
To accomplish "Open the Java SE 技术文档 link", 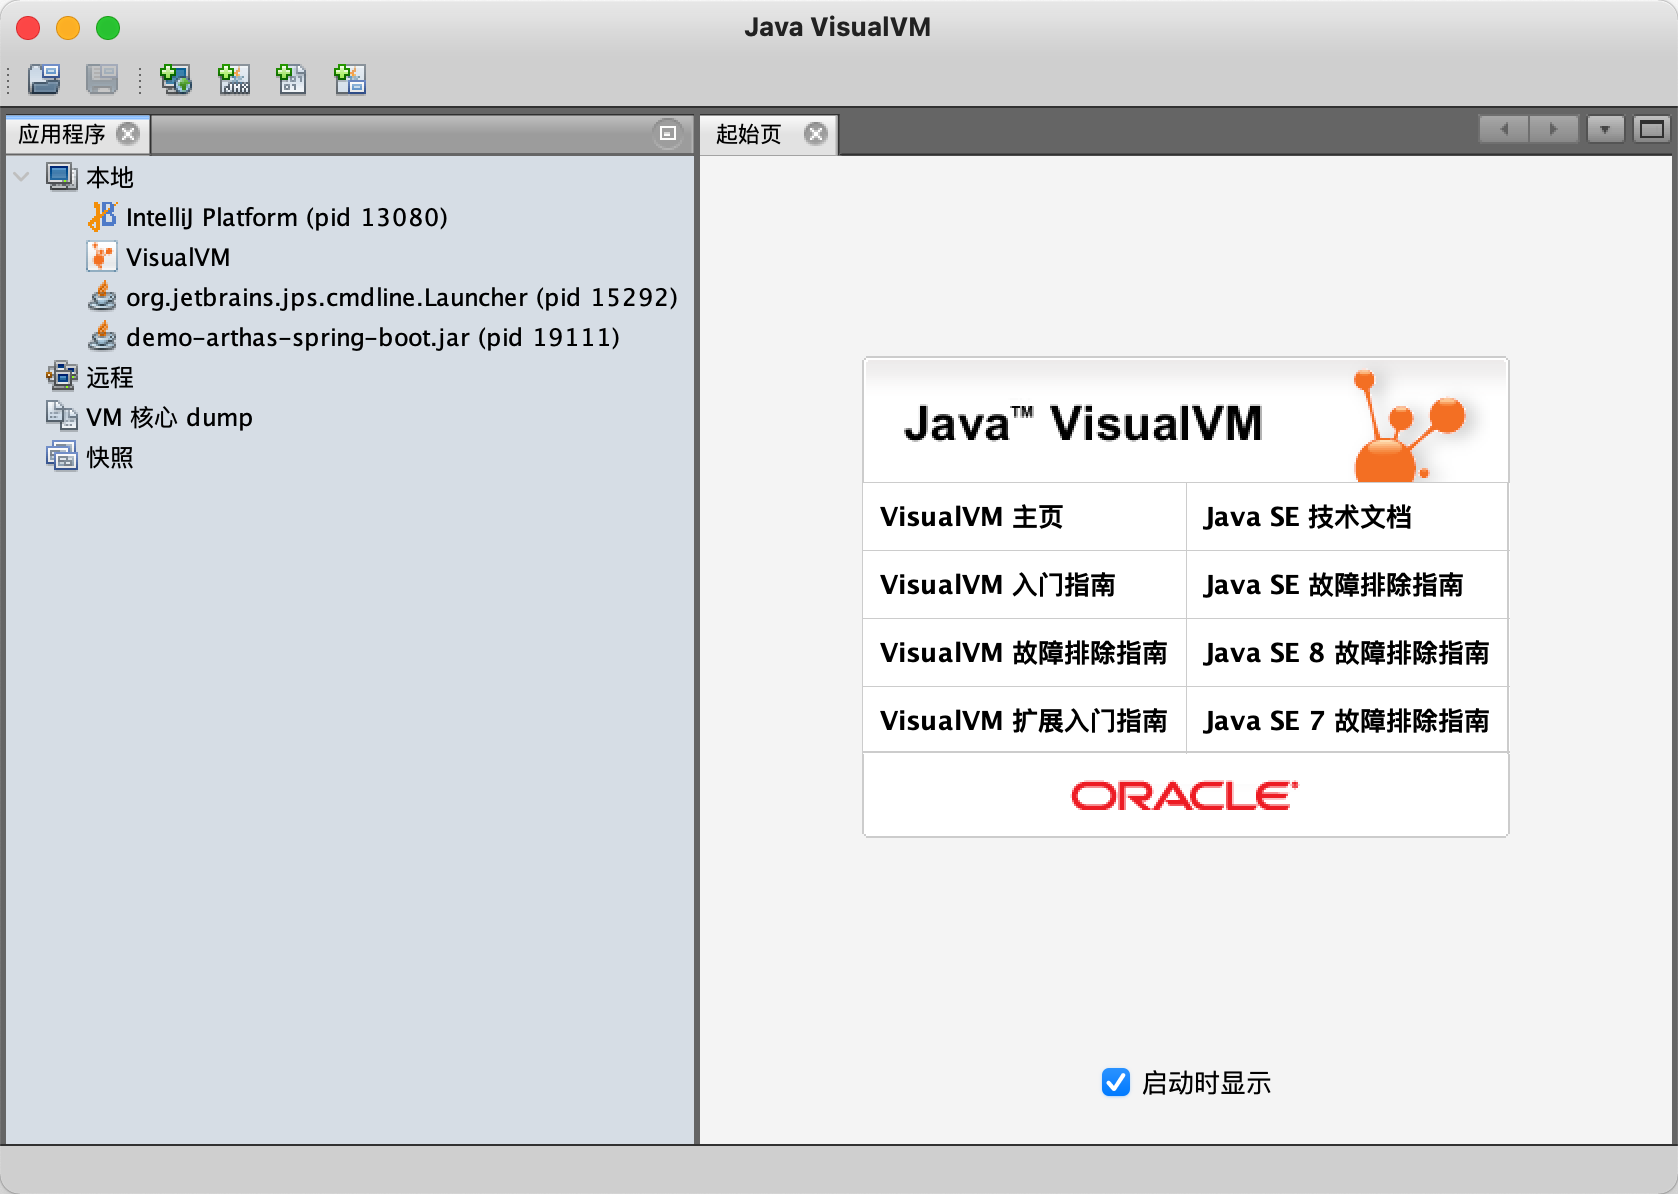I will click(1307, 517).
